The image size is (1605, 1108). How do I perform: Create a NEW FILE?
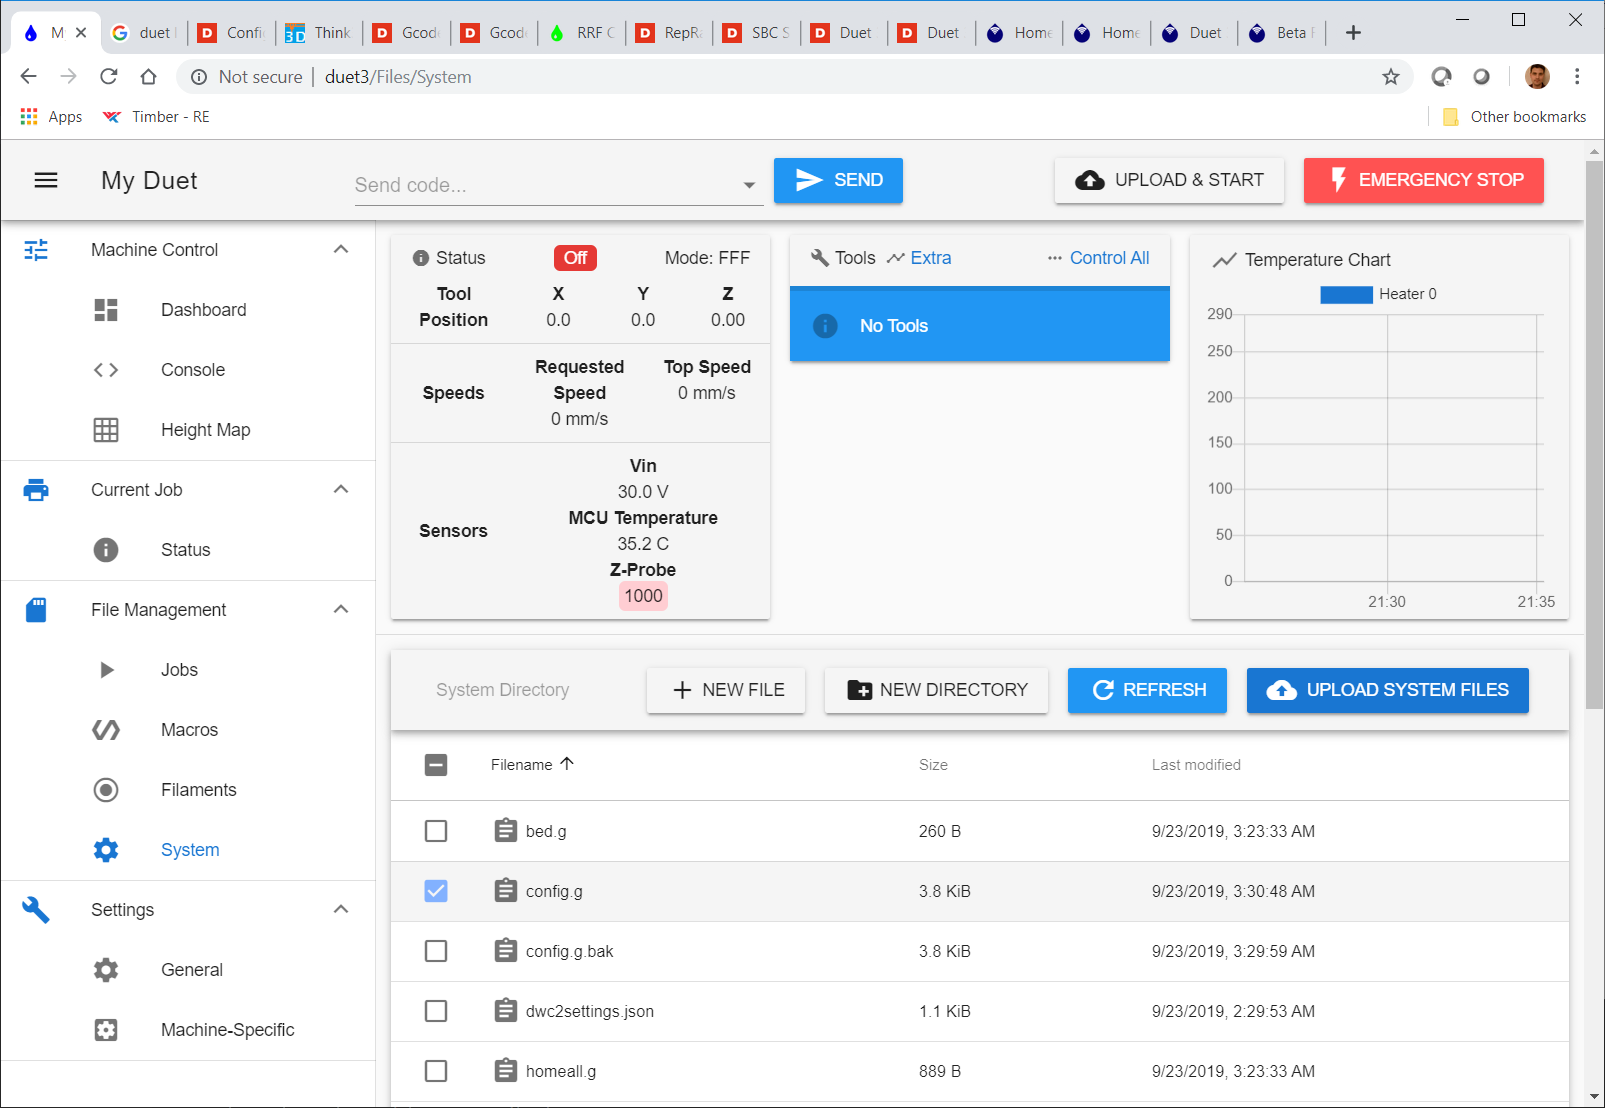[726, 690]
